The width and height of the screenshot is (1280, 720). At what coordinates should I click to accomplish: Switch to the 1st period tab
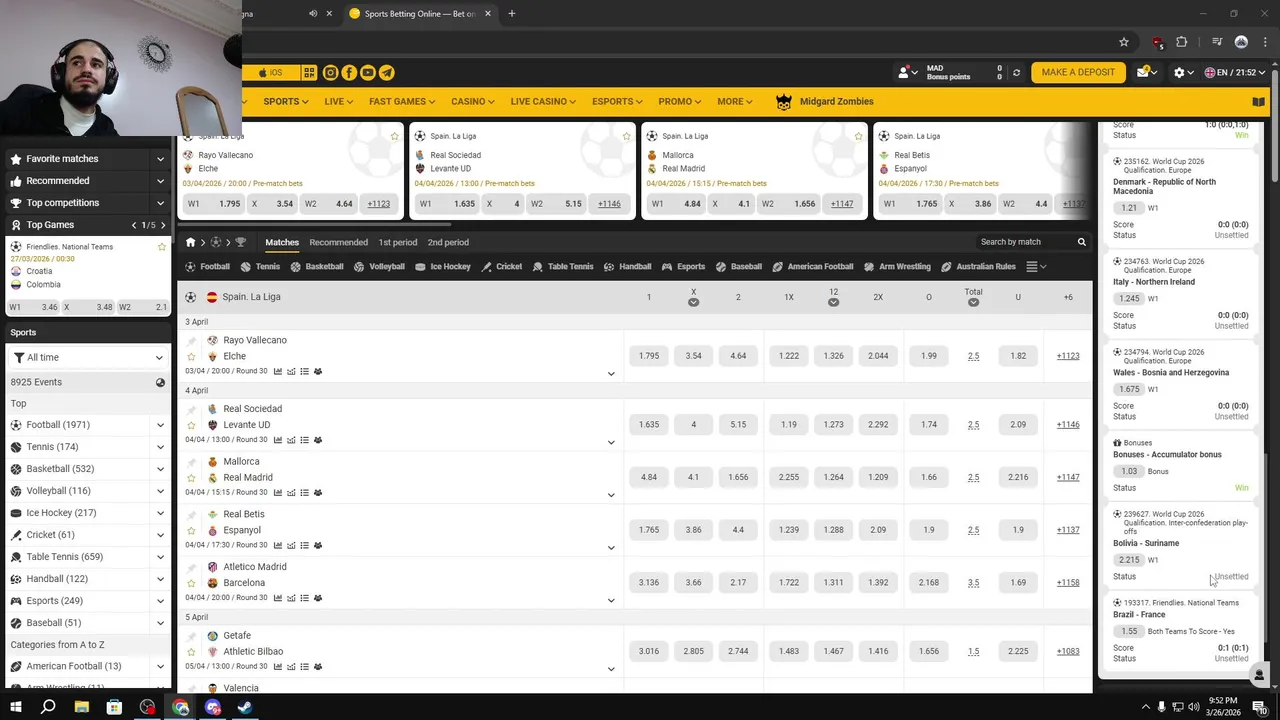point(397,242)
